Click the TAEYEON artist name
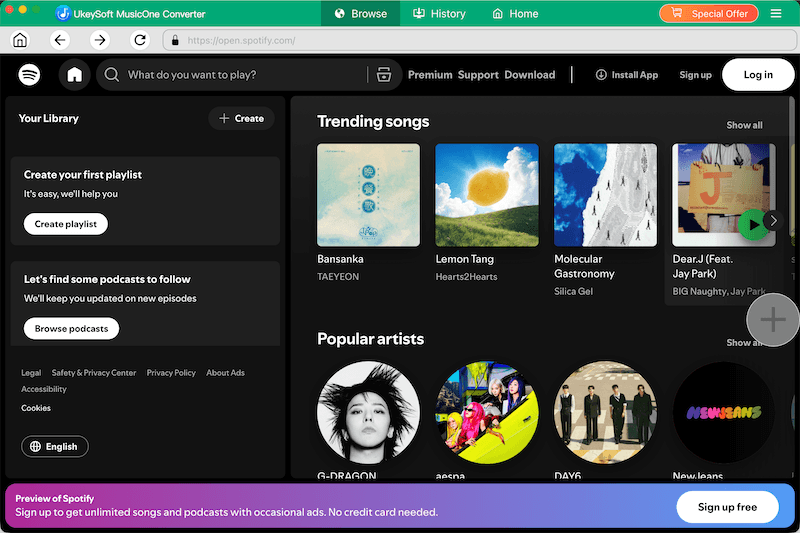 [x=338, y=276]
